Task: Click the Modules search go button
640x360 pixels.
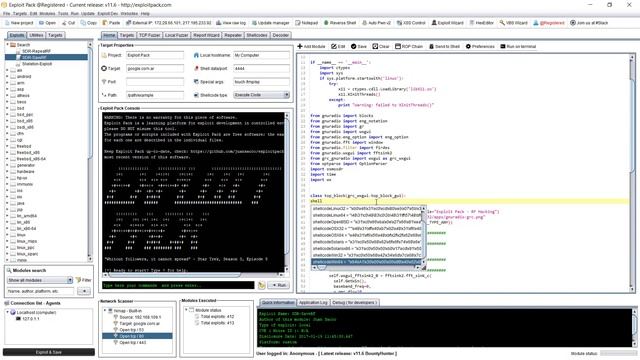Action: [84, 291]
